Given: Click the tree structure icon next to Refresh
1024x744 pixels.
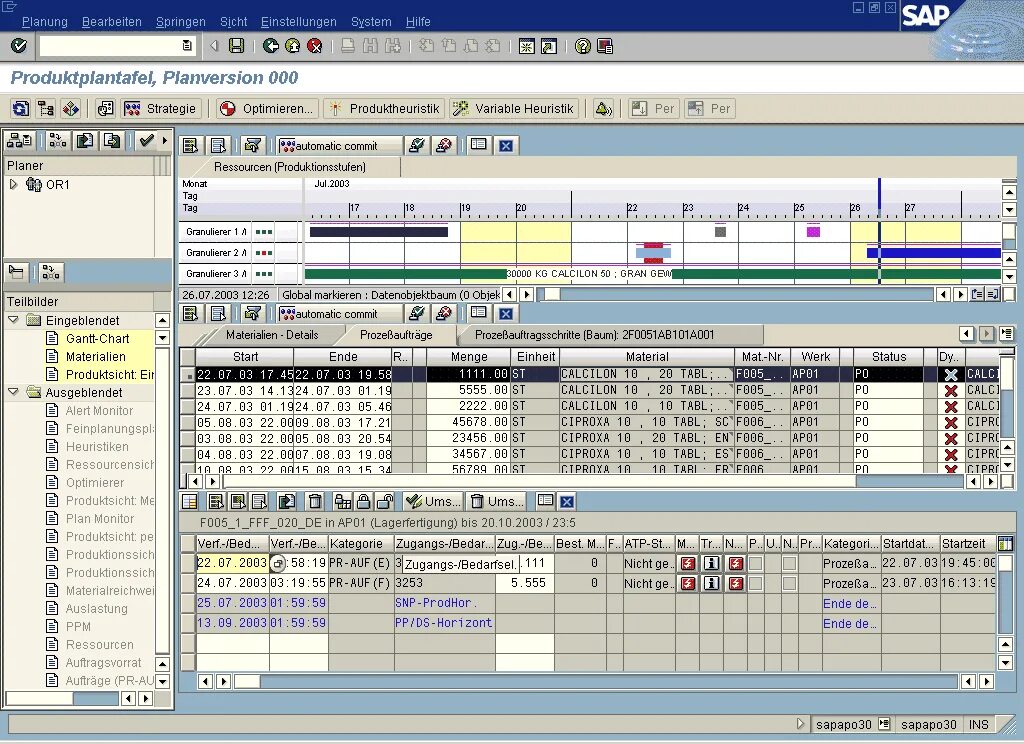Looking at the screenshot, I should coord(45,108).
